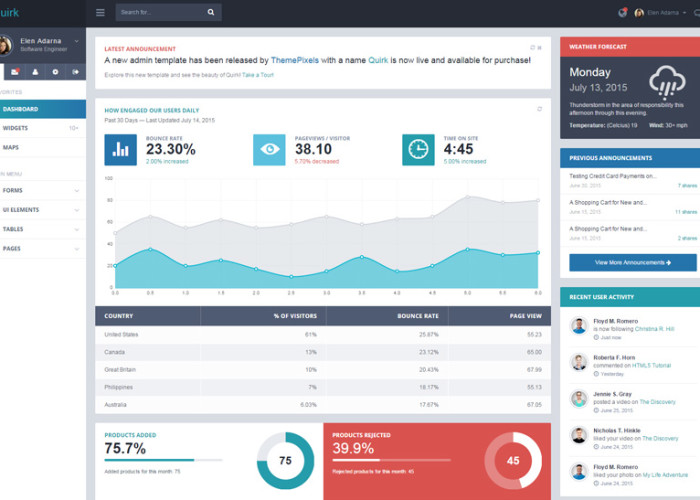
Task: Expand the sidebar profile chevron
Action: pos(76,41)
